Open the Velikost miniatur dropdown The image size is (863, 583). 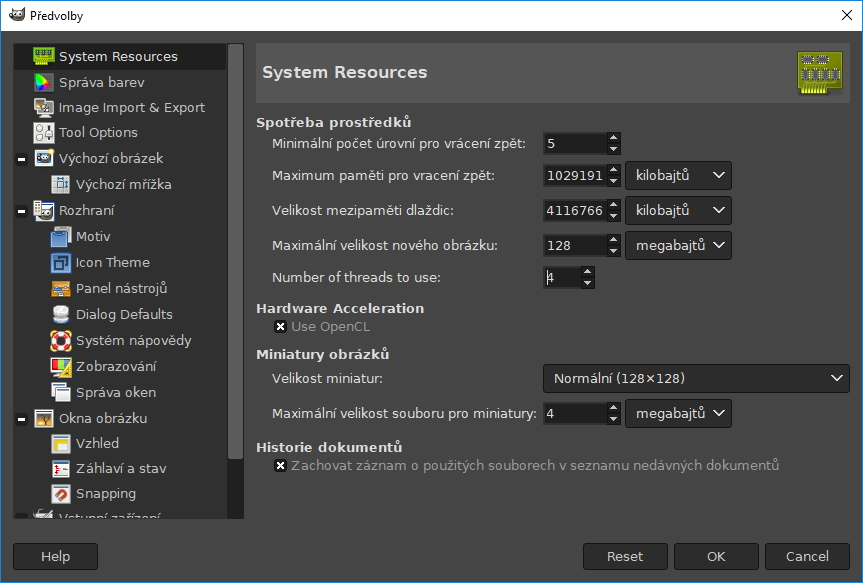[695, 378]
